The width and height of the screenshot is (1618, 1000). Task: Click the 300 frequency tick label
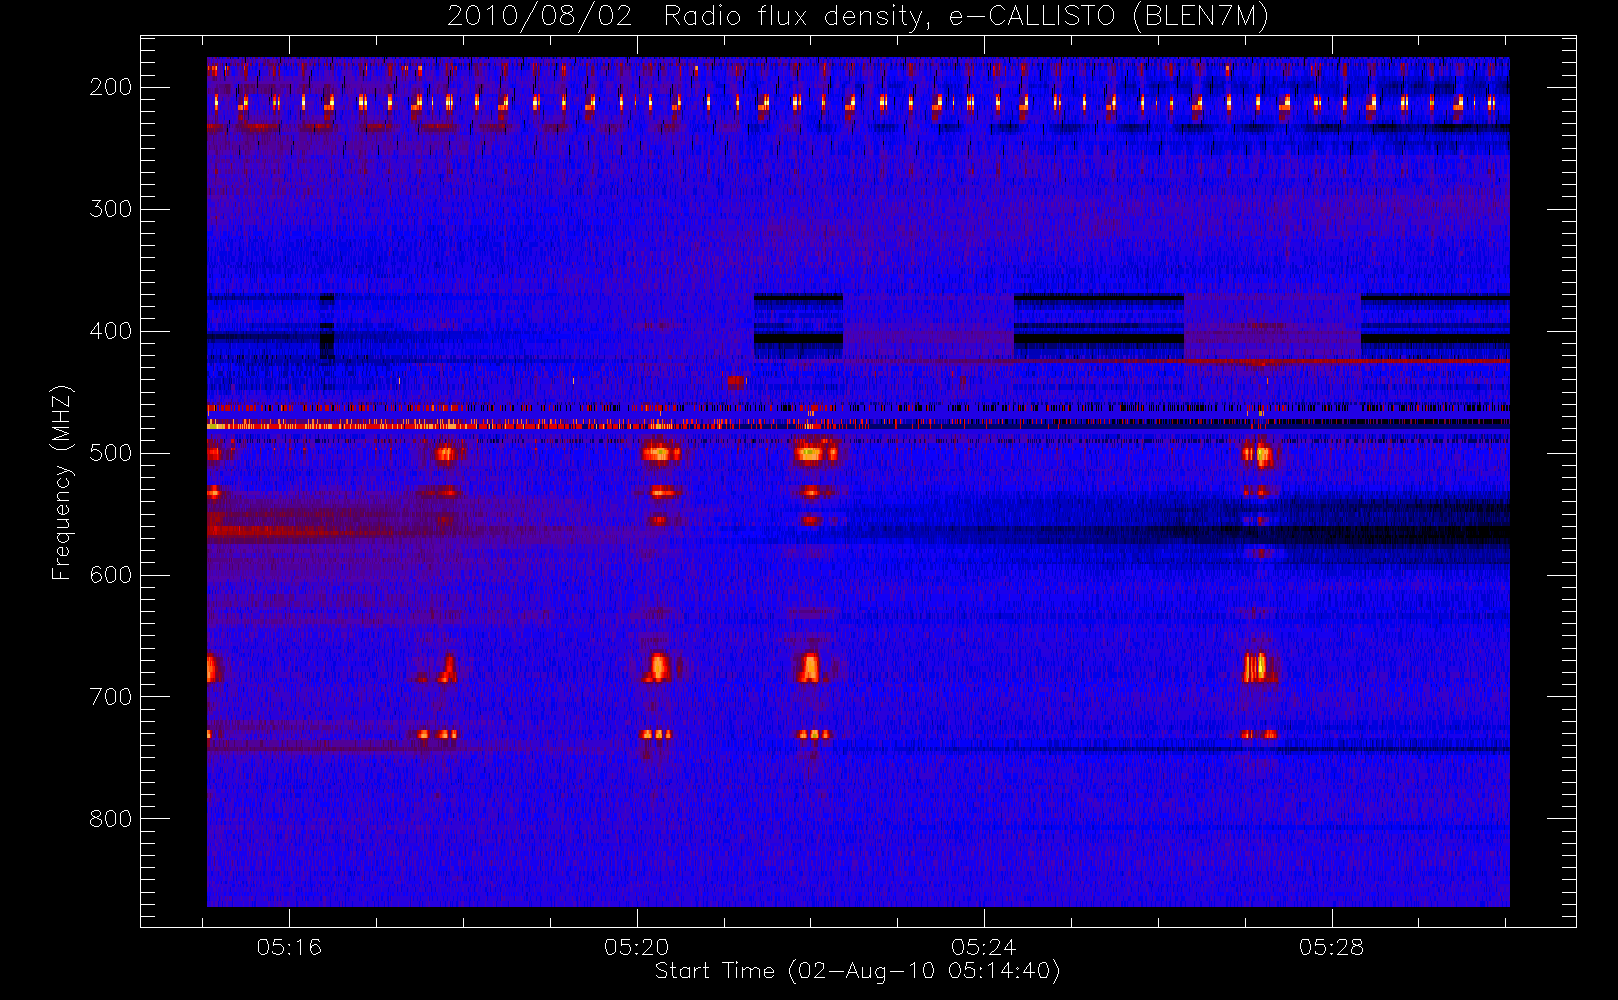click(111, 209)
